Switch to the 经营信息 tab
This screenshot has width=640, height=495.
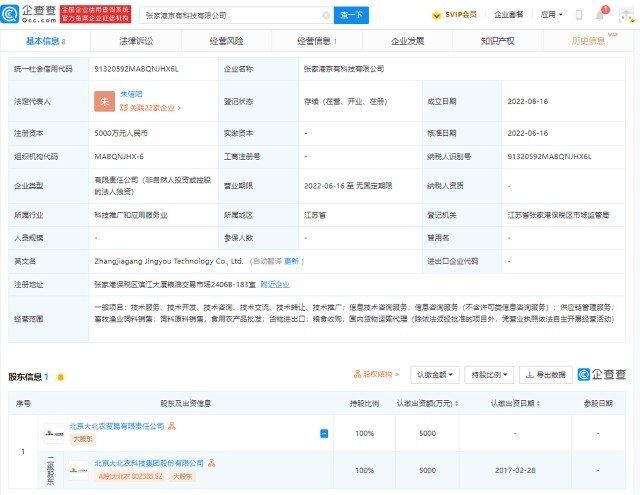317,41
